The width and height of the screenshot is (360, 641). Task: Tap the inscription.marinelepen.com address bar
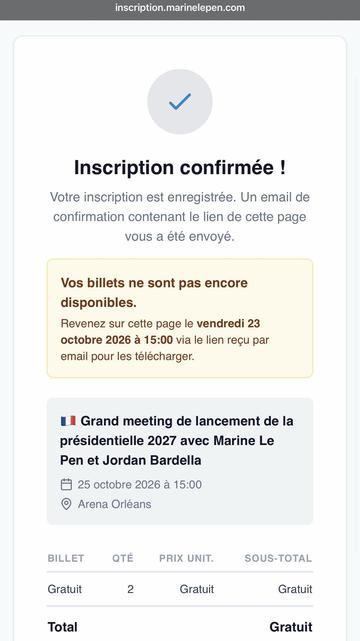click(x=180, y=8)
